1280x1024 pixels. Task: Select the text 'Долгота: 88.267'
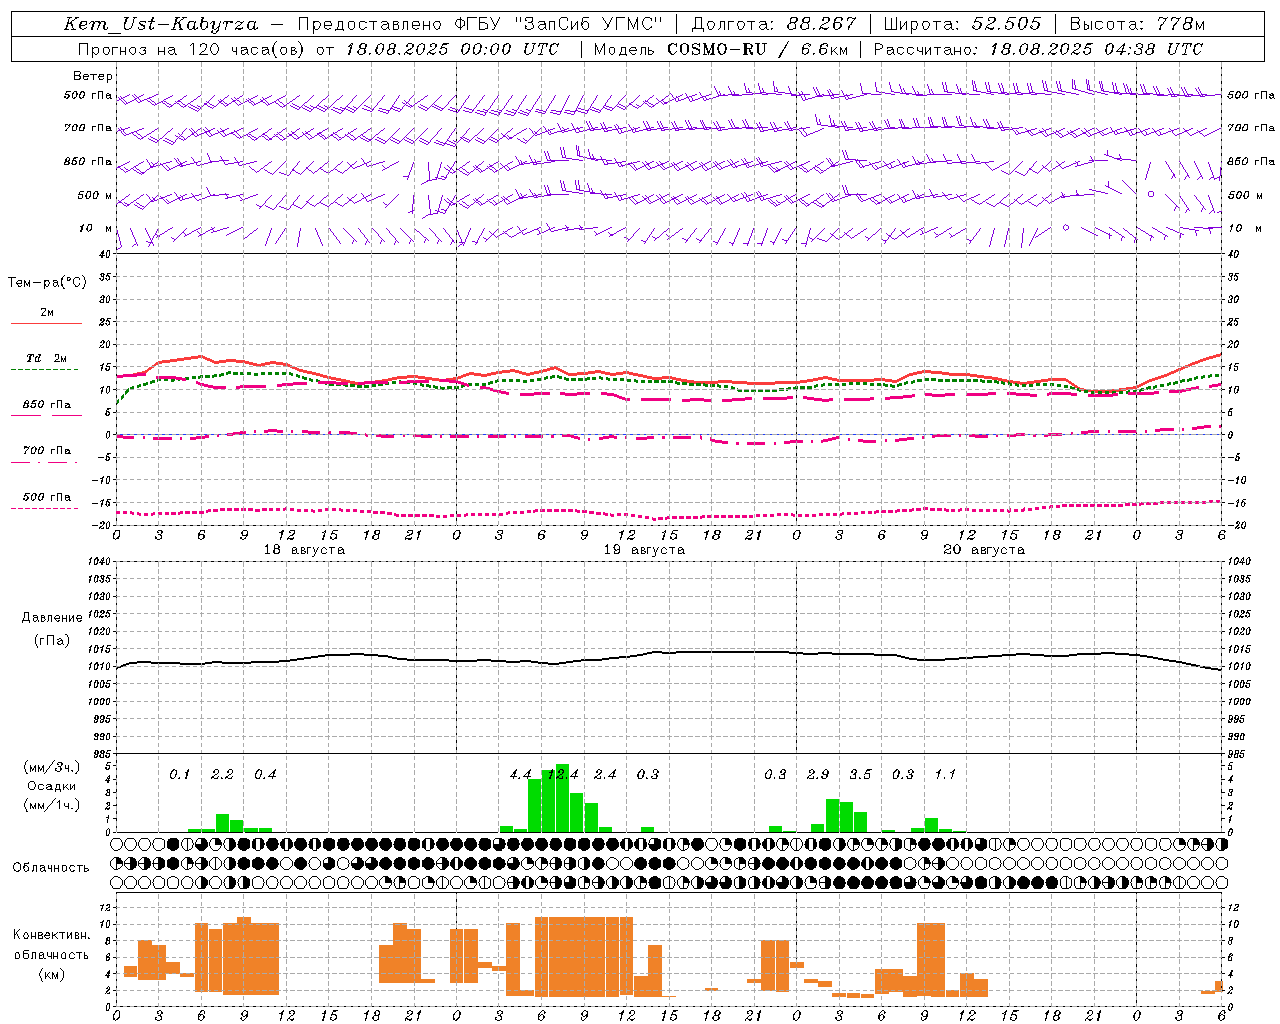click(x=774, y=24)
